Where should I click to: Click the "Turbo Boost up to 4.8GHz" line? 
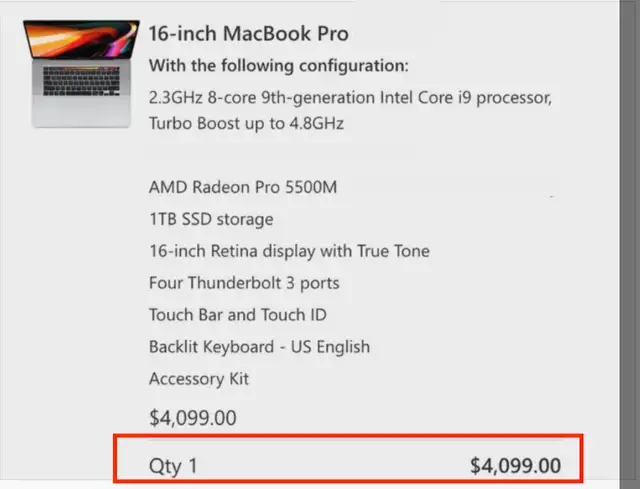point(249,124)
